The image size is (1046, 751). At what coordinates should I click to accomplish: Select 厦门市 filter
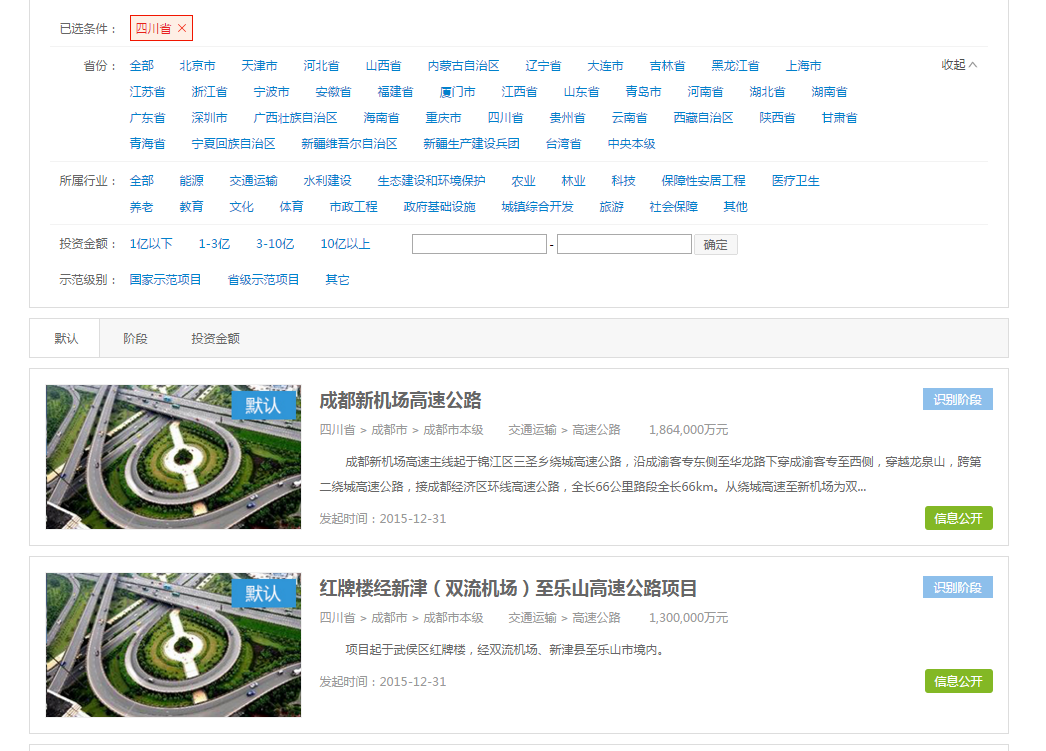coord(458,91)
